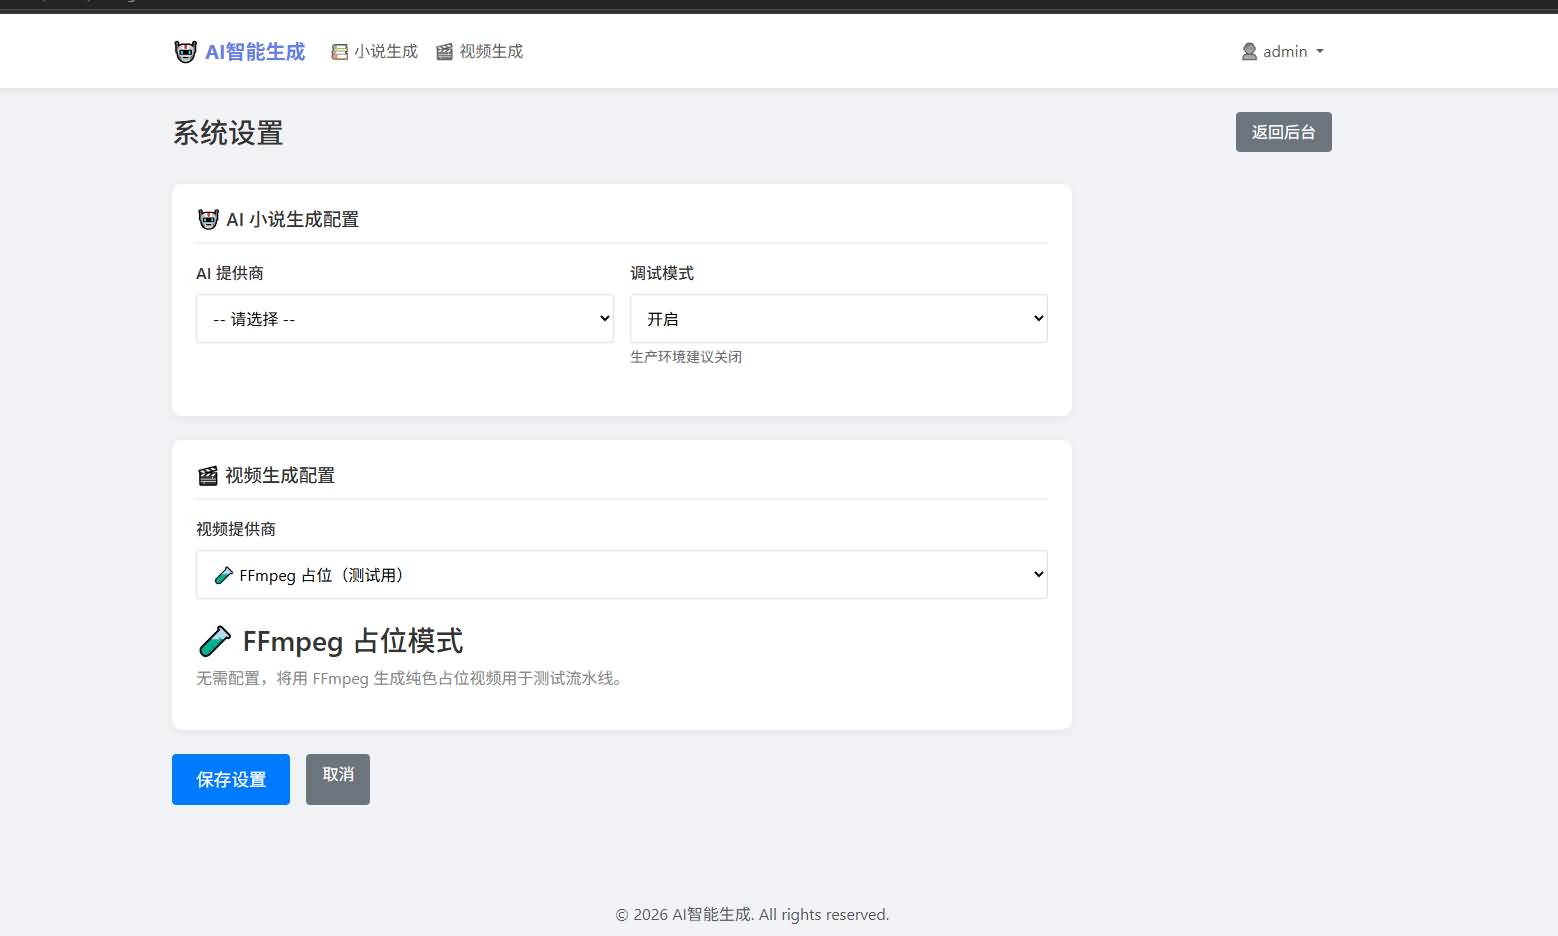
Task: Click the 生产环境建议关闭 hint text
Action: 686,357
